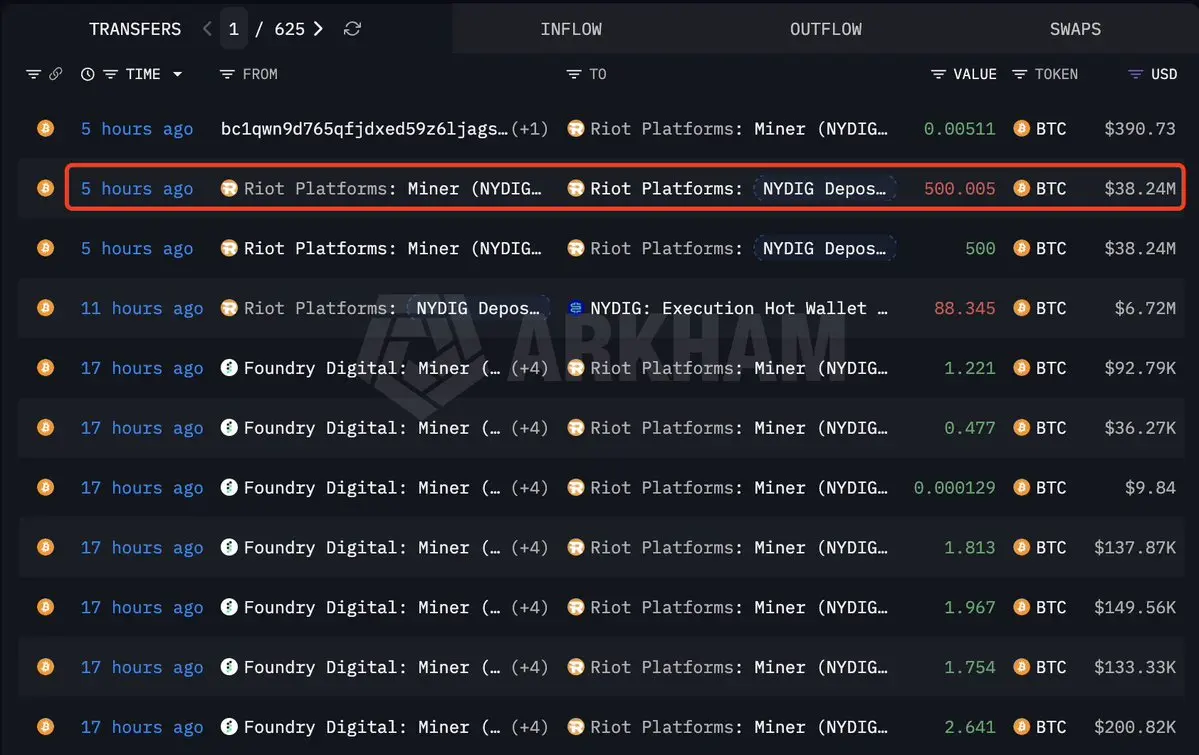Click BTC token icon on $92.79K row
This screenshot has height=755, width=1199.
point(1022,368)
